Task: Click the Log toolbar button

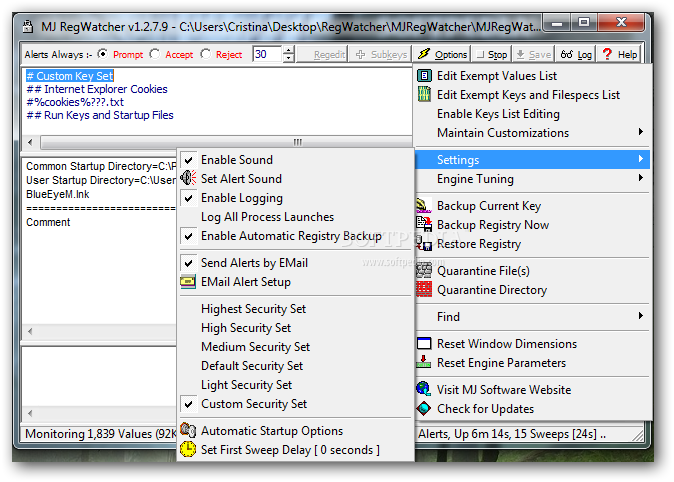Action: pyautogui.click(x=575, y=54)
